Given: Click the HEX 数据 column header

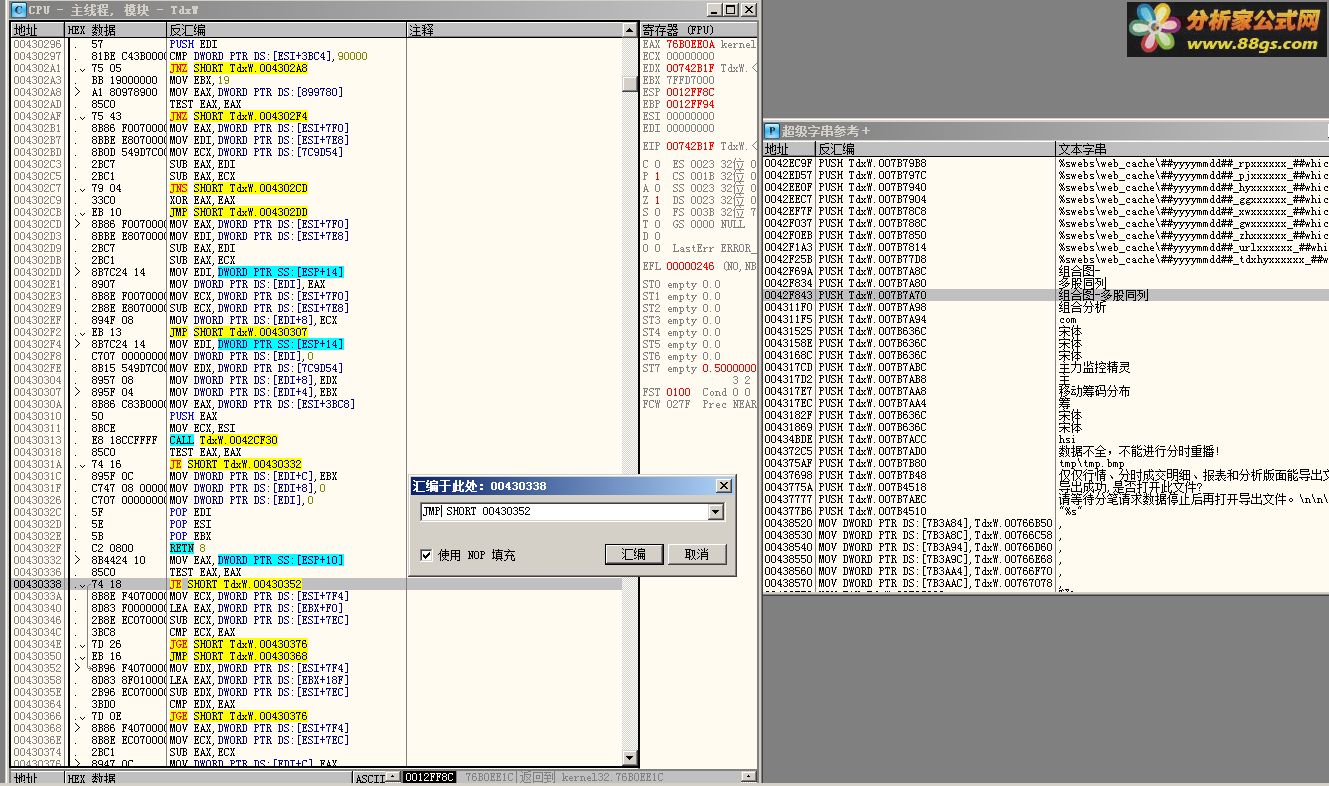Looking at the screenshot, I should [115, 31].
